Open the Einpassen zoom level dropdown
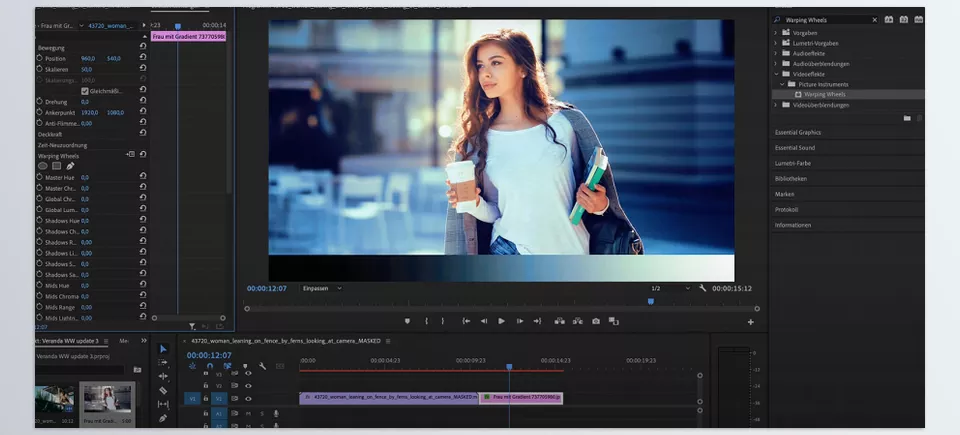Viewport: 960px width, 435px height. [x=322, y=288]
